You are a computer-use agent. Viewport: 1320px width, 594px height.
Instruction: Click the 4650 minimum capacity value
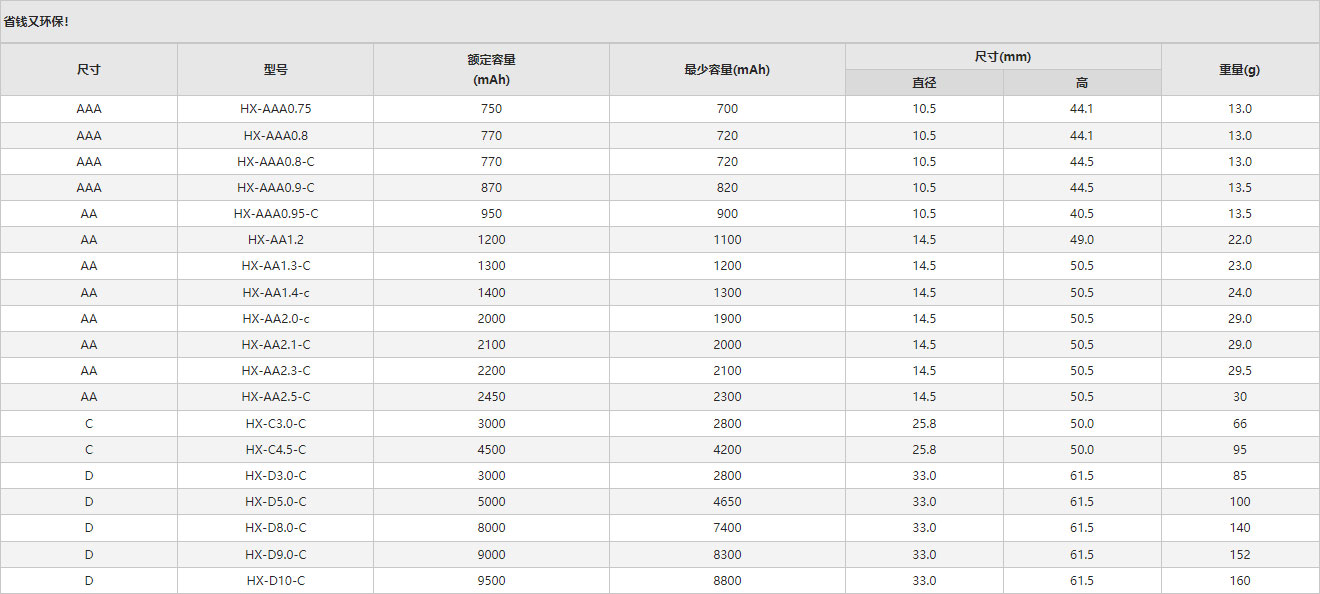click(x=727, y=502)
